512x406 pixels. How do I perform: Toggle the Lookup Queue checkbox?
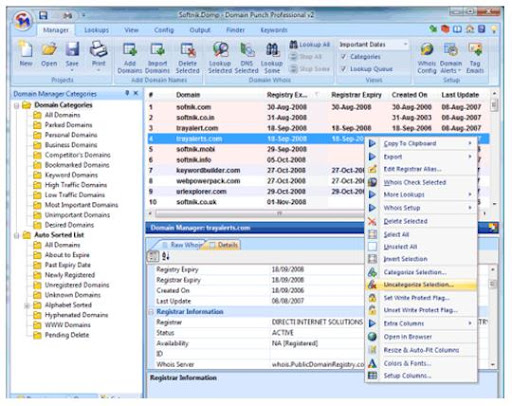[343, 69]
